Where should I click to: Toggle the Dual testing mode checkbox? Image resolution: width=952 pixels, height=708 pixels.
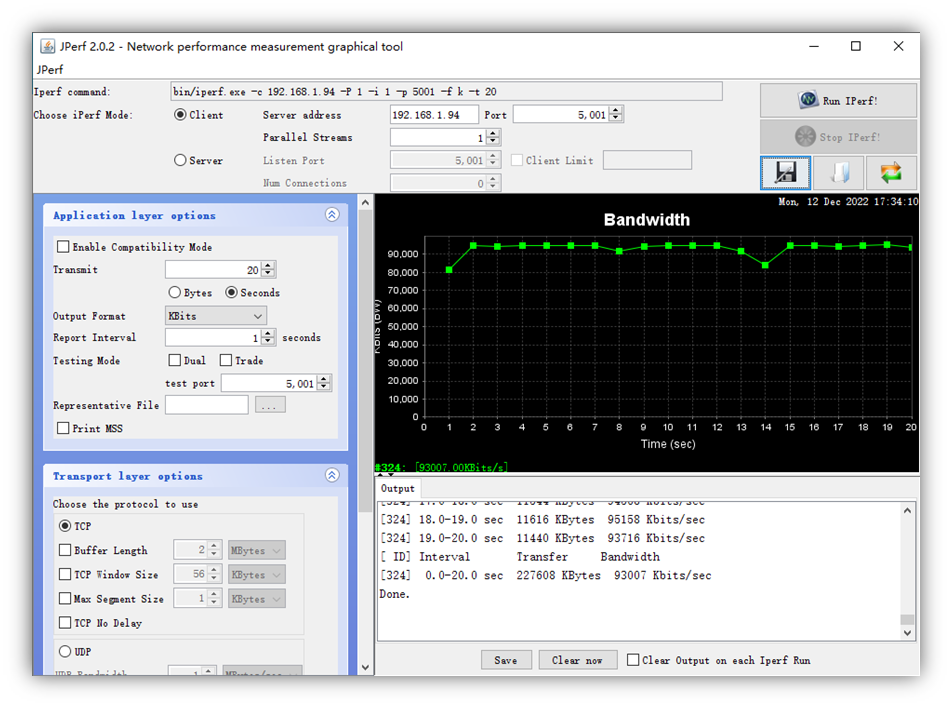175,360
